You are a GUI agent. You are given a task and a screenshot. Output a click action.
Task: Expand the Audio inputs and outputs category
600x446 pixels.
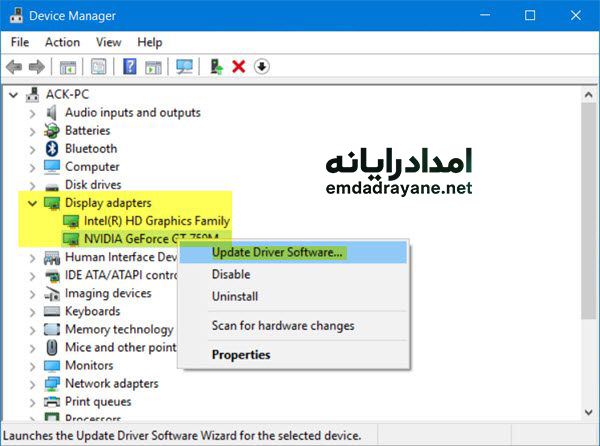pos(31,113)
